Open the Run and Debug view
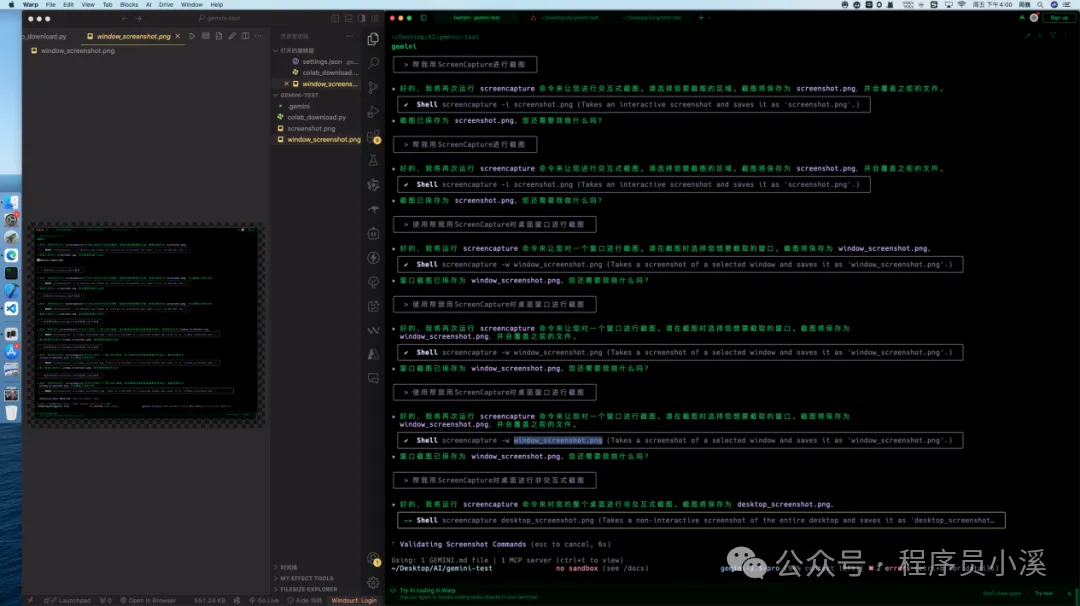This screenshot has height=606, width=1080. tap(373, 112)
